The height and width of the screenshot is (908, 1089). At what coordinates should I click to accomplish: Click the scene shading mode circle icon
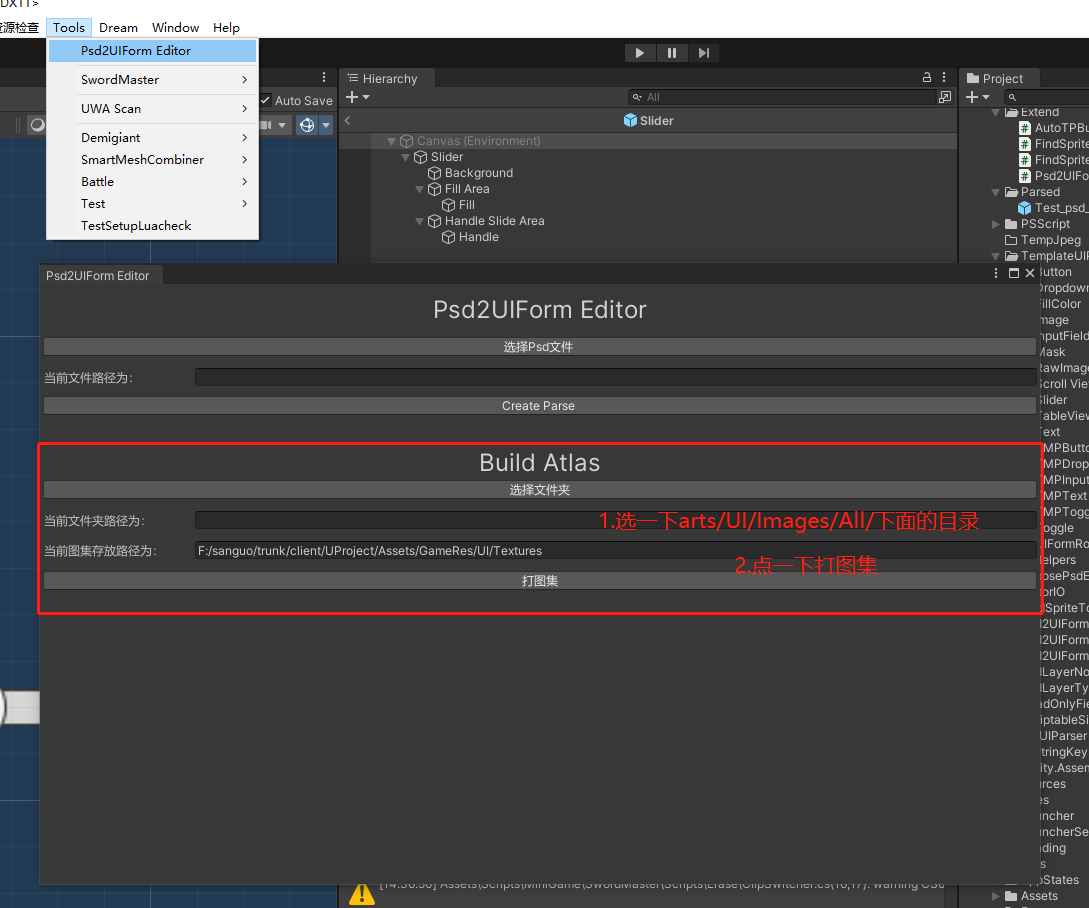(38, 124)
